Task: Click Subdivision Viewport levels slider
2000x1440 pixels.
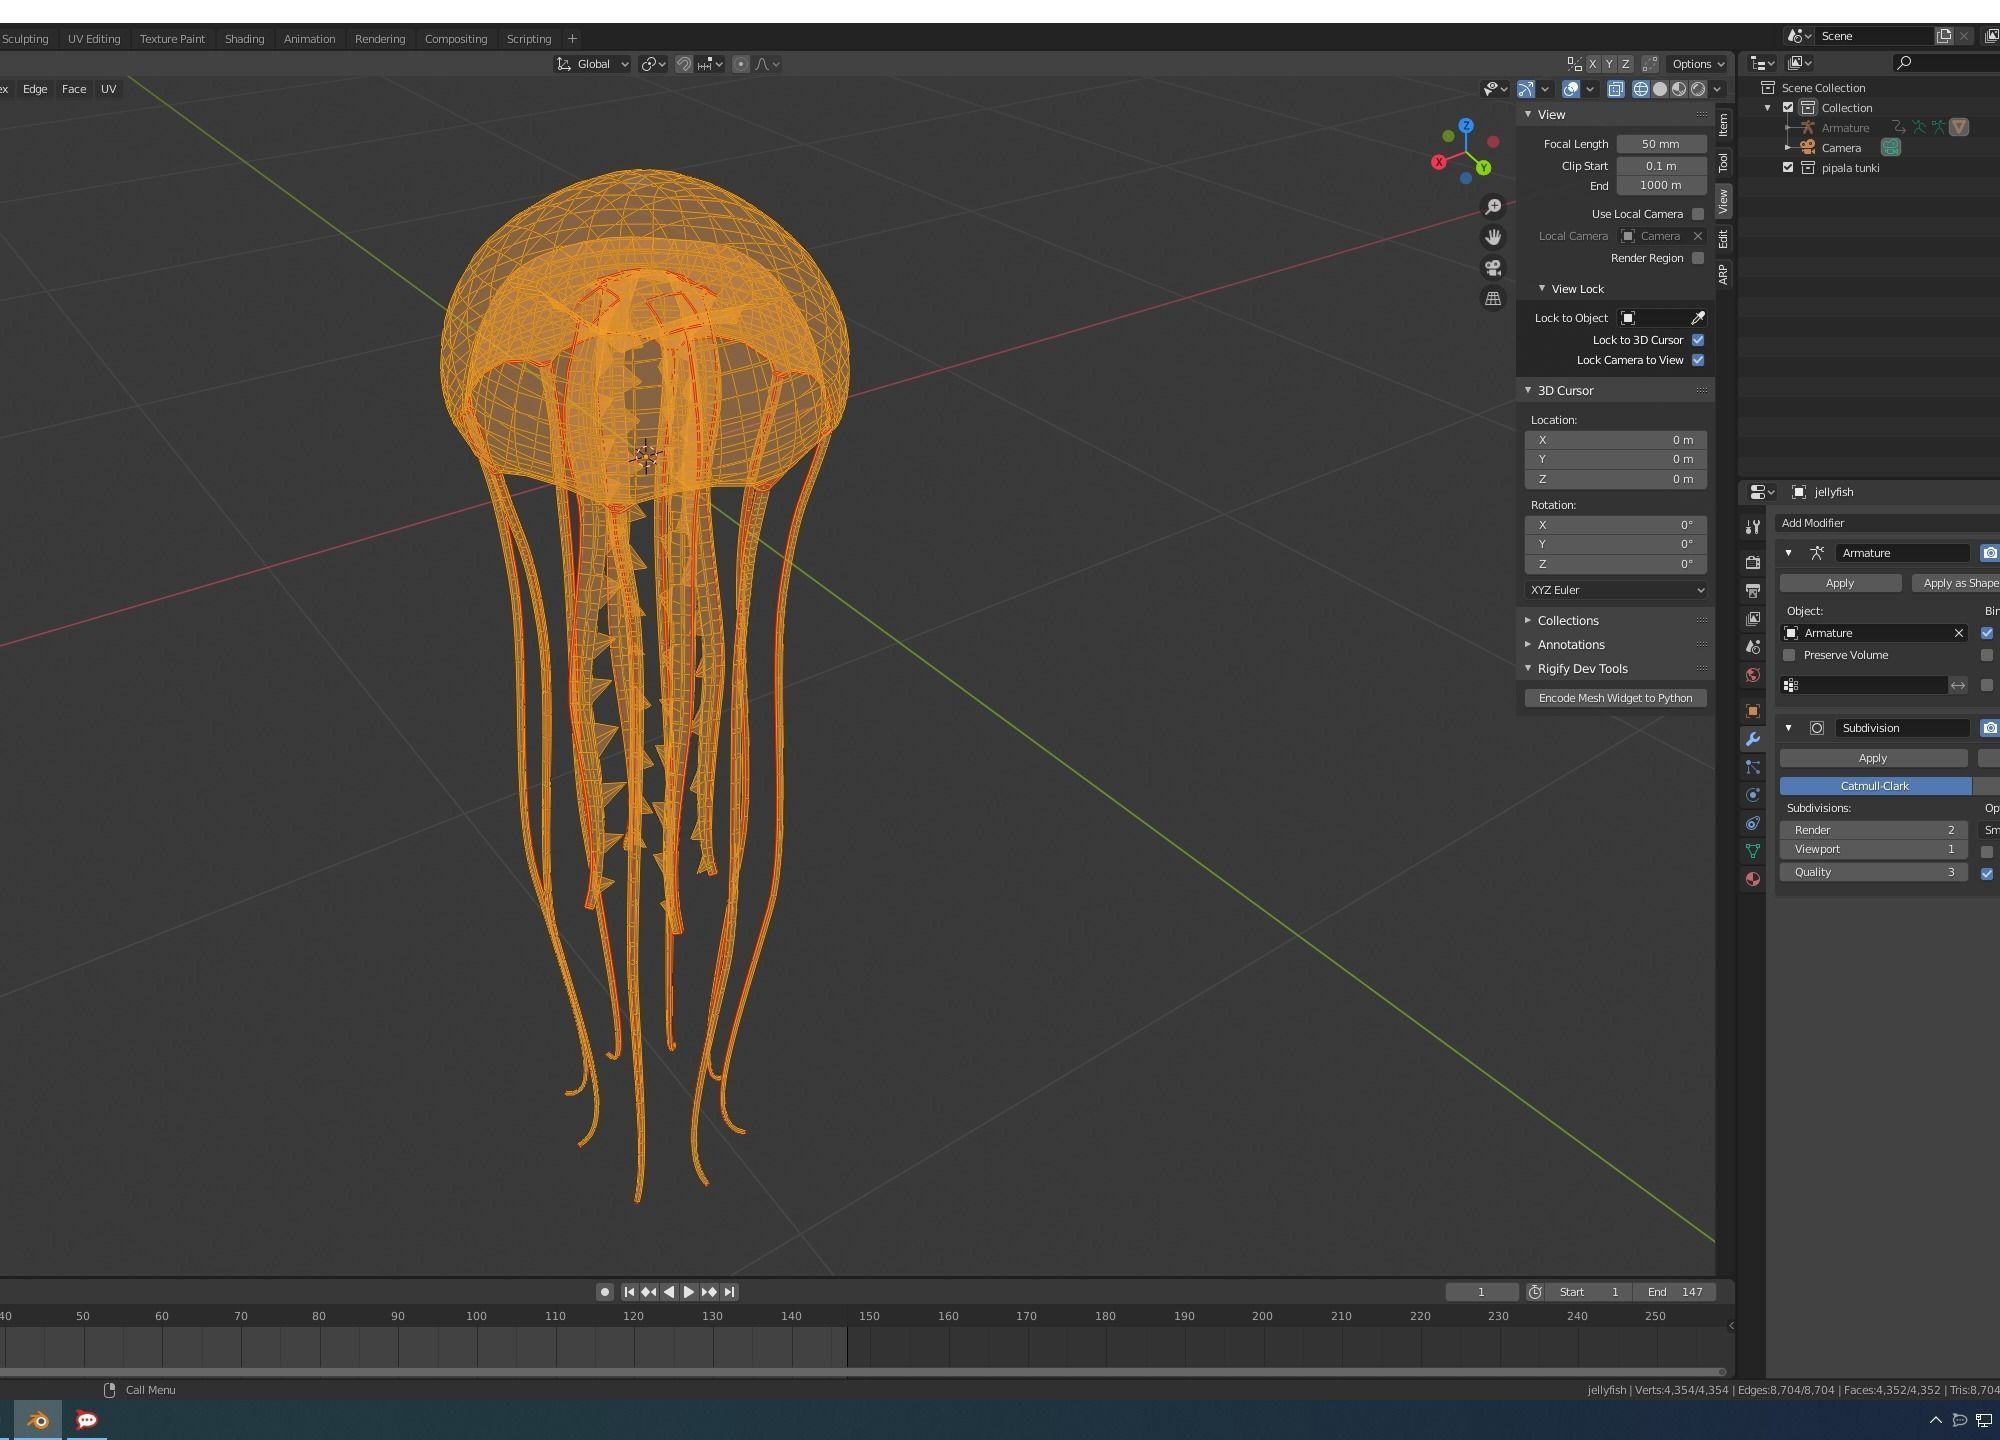Action: [x=1875, y=849]
